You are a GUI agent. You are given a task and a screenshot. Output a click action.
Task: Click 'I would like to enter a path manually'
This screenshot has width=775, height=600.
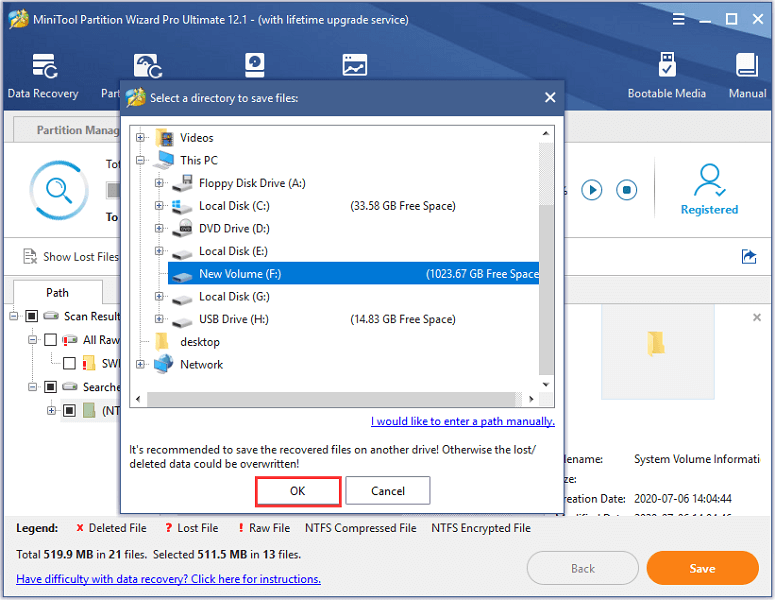463,422
